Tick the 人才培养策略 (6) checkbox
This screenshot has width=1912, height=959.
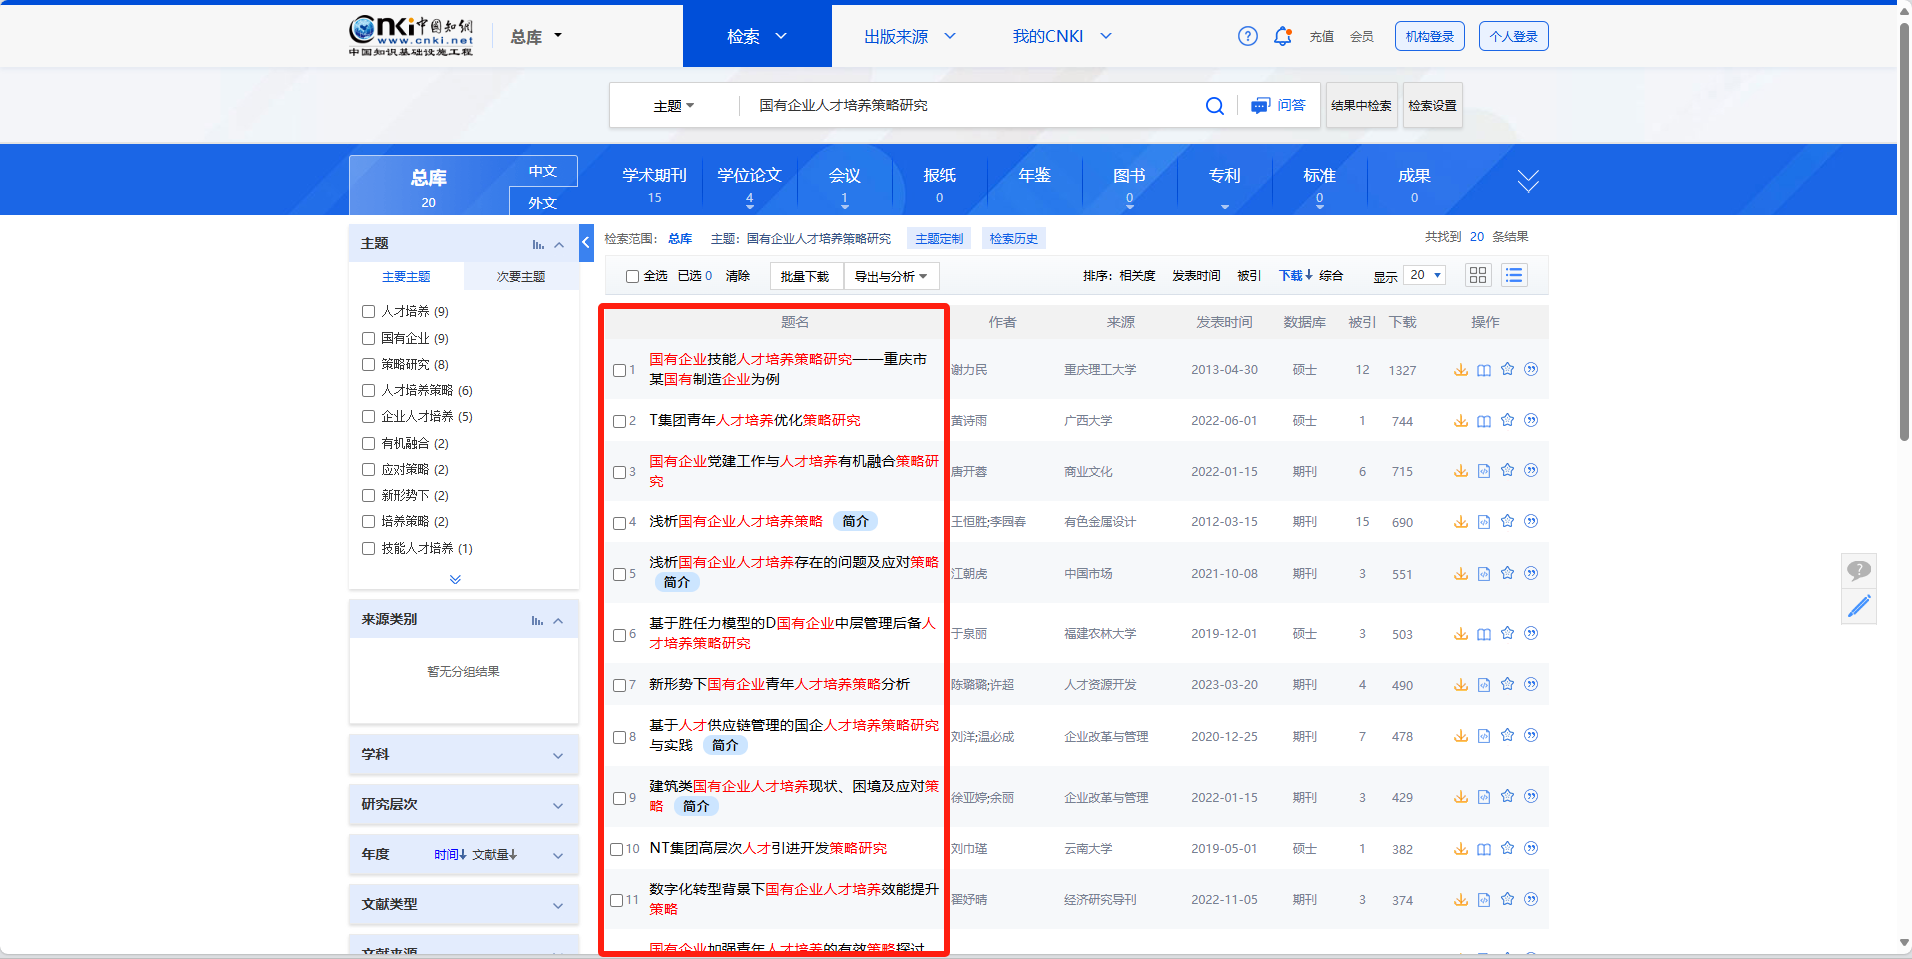click(x=368, y=391)
